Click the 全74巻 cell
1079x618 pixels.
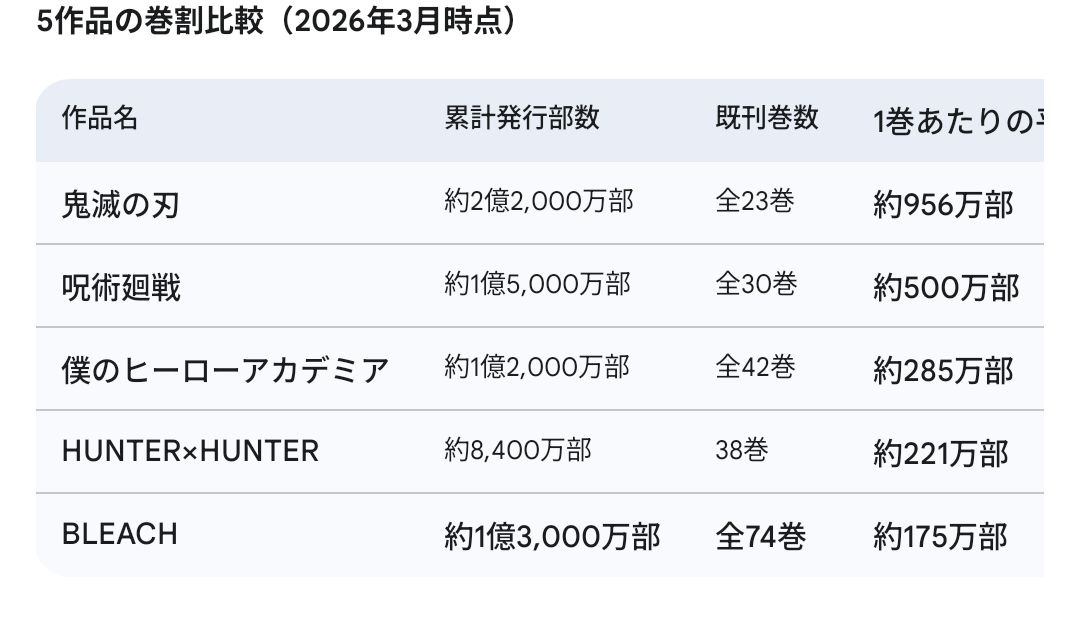761,537
